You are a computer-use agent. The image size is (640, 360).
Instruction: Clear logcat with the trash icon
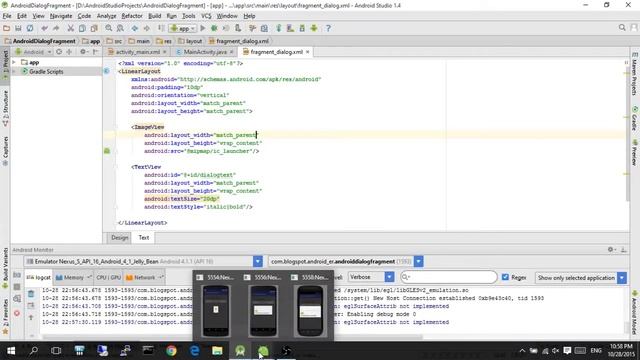(x=31, y=294)
